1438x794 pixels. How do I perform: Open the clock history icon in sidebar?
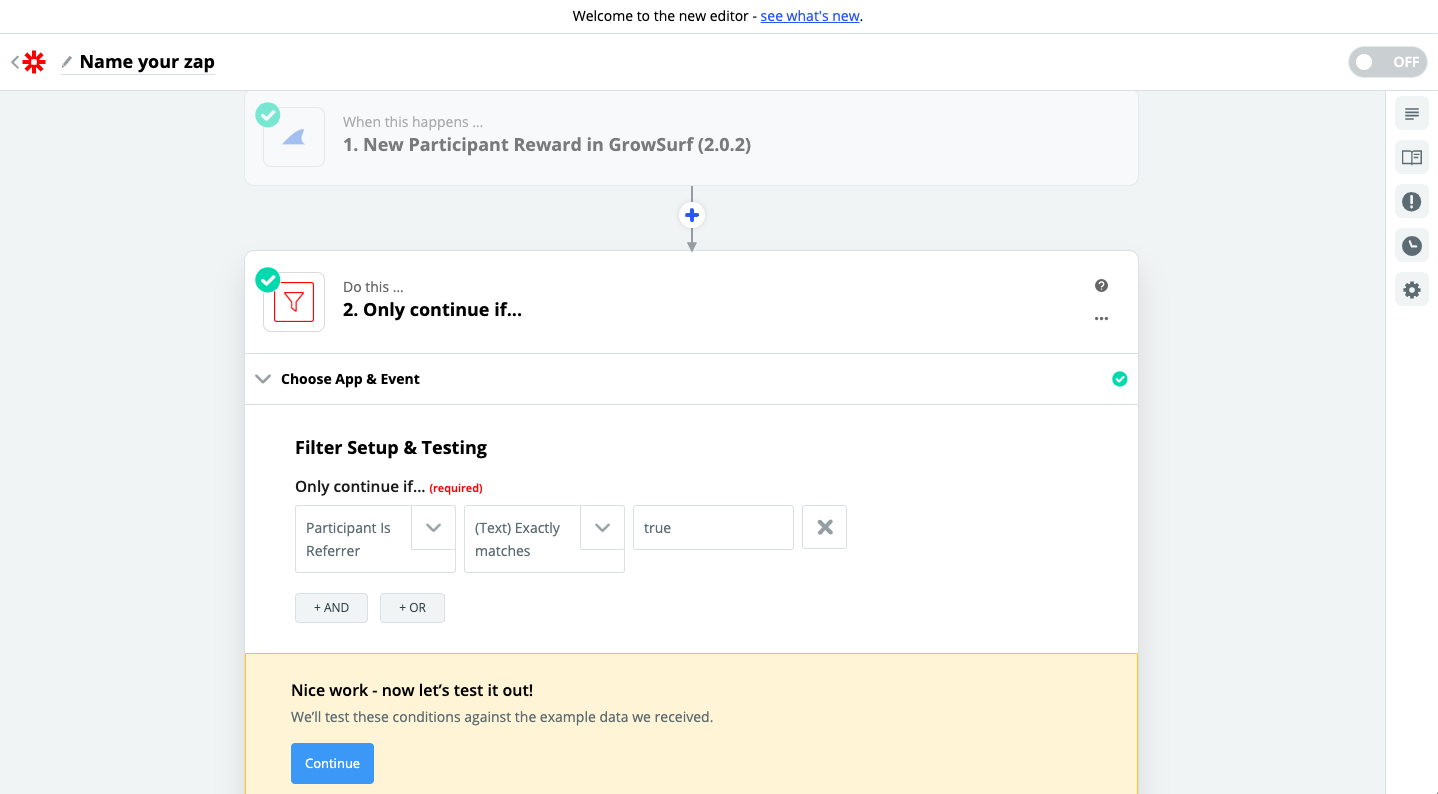(x=1412, y=245)
